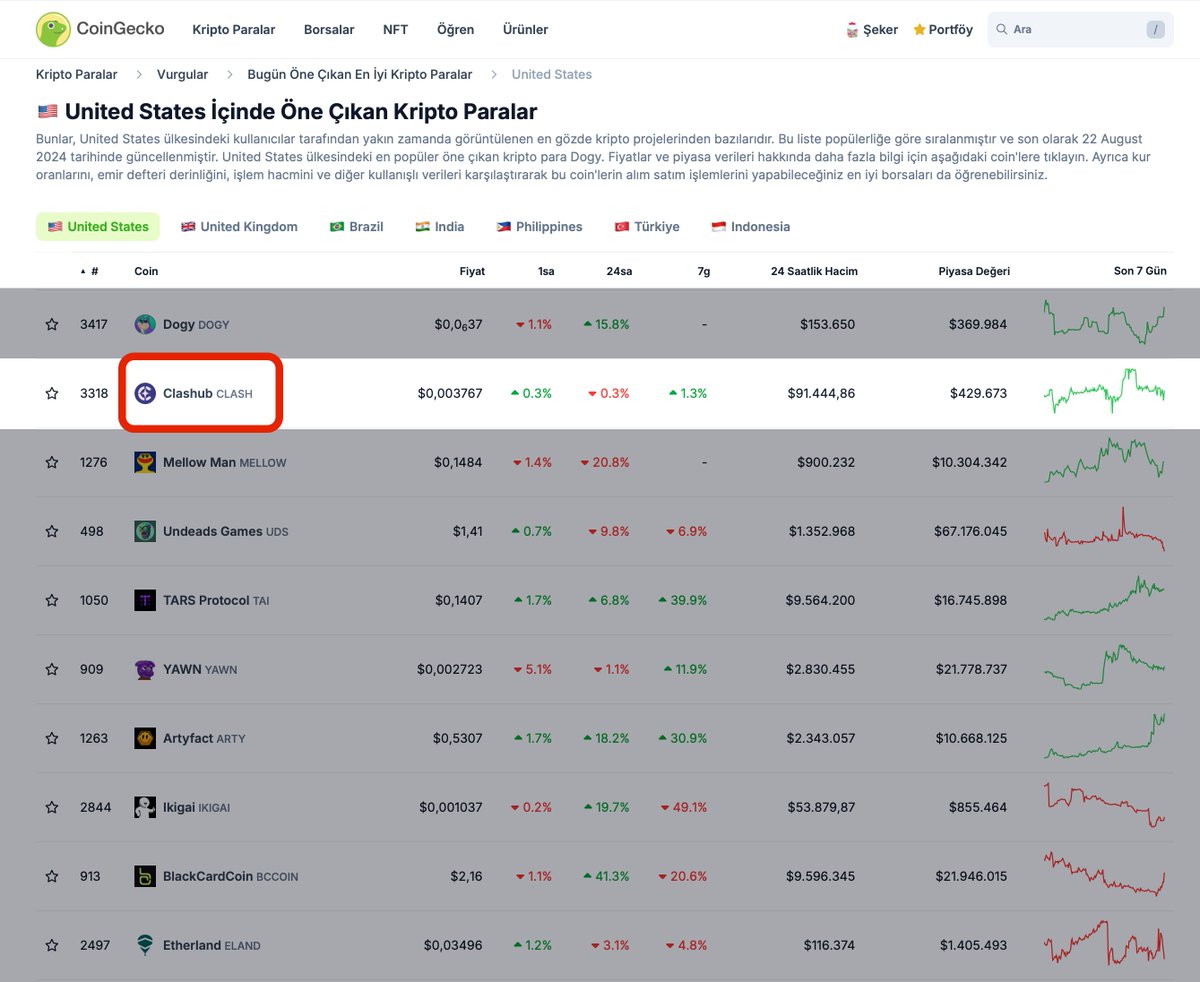Screen dimensions: 1200x982
Task: Star the Mellow Man row
Action: (x=52, y=462)
